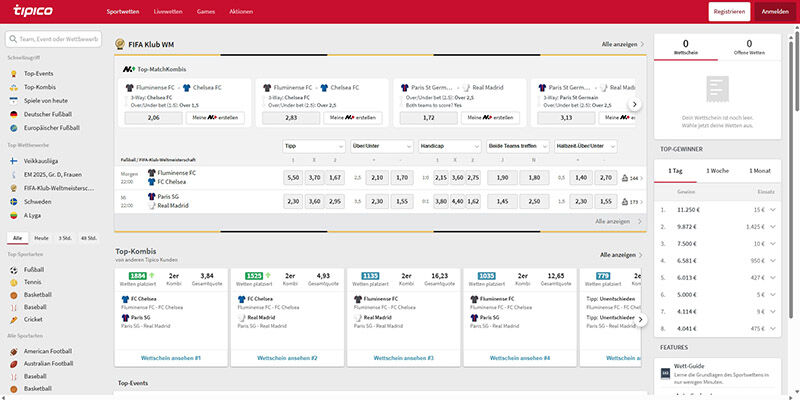This screenshot has height=400, width=800.
Task: Open Sportwetten in top navigation
Action: click(123, 12)
